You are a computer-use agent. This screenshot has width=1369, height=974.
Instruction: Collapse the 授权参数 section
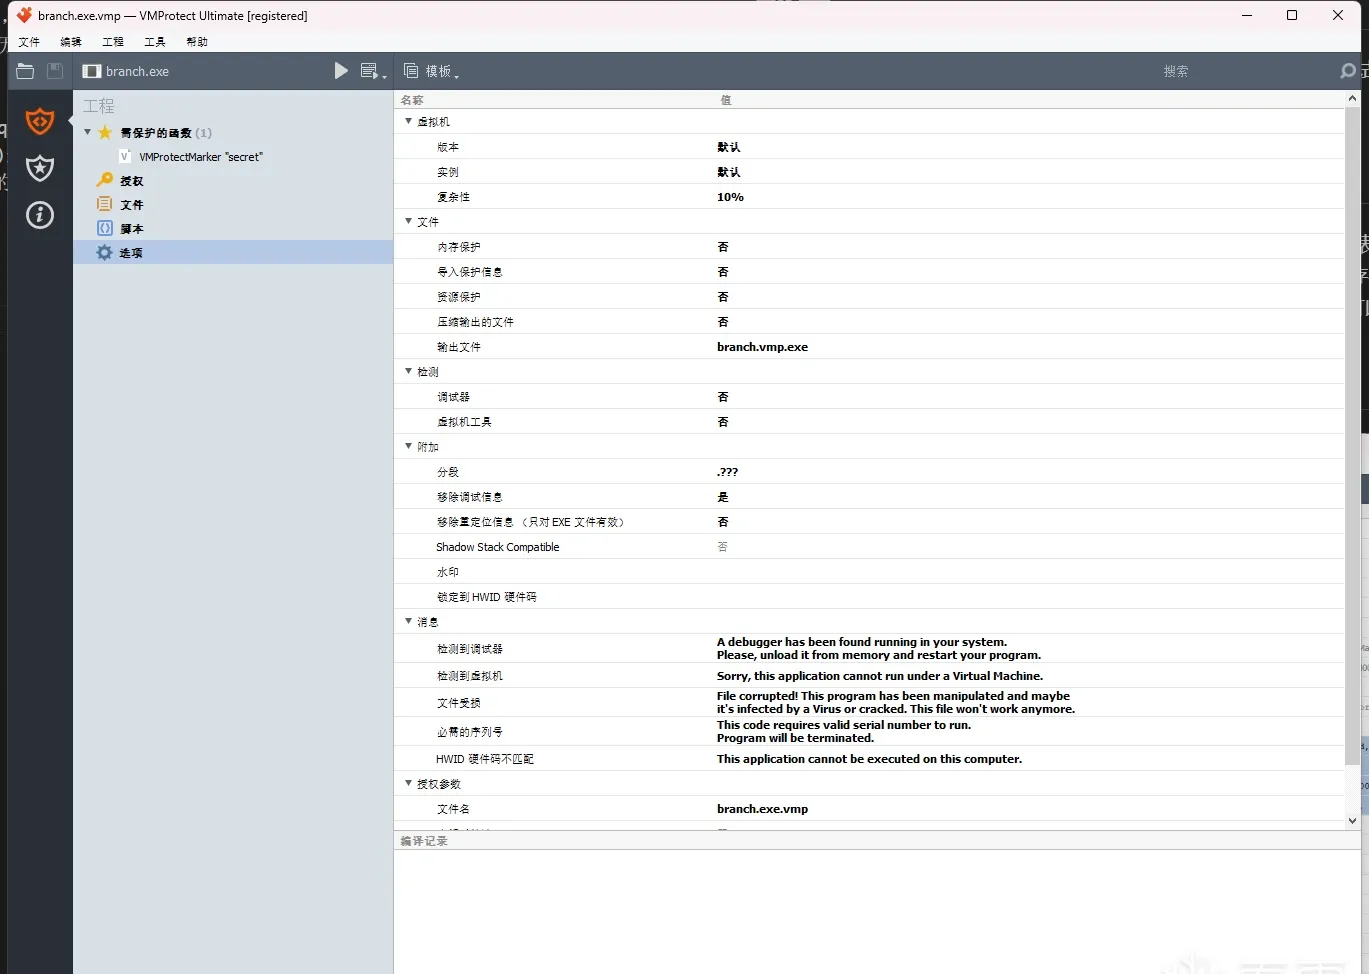(x=408, y=783)
